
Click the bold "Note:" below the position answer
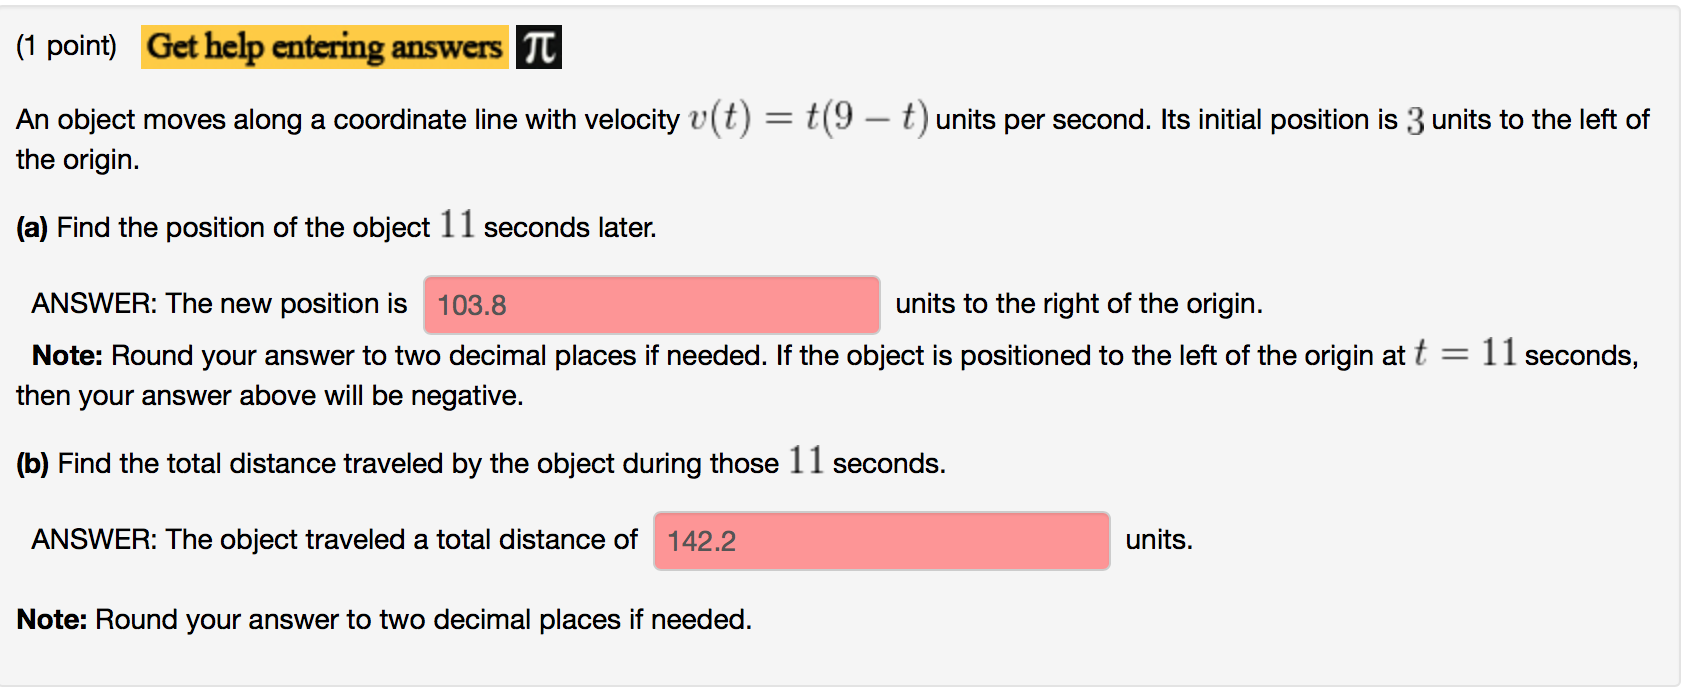(67, 356)
